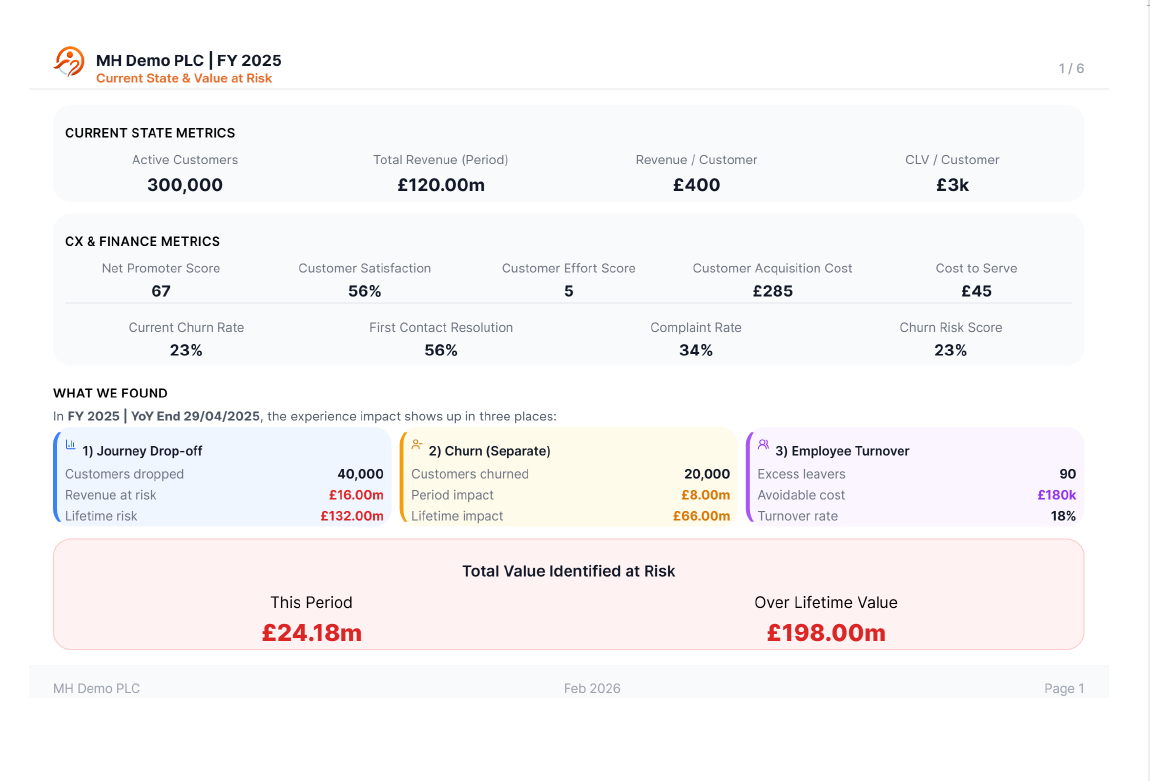The height and width of the screenshot is (781, 1150).
Task: Click the Lifetime risk value £132.00m
Action: [x=352, y=516]
